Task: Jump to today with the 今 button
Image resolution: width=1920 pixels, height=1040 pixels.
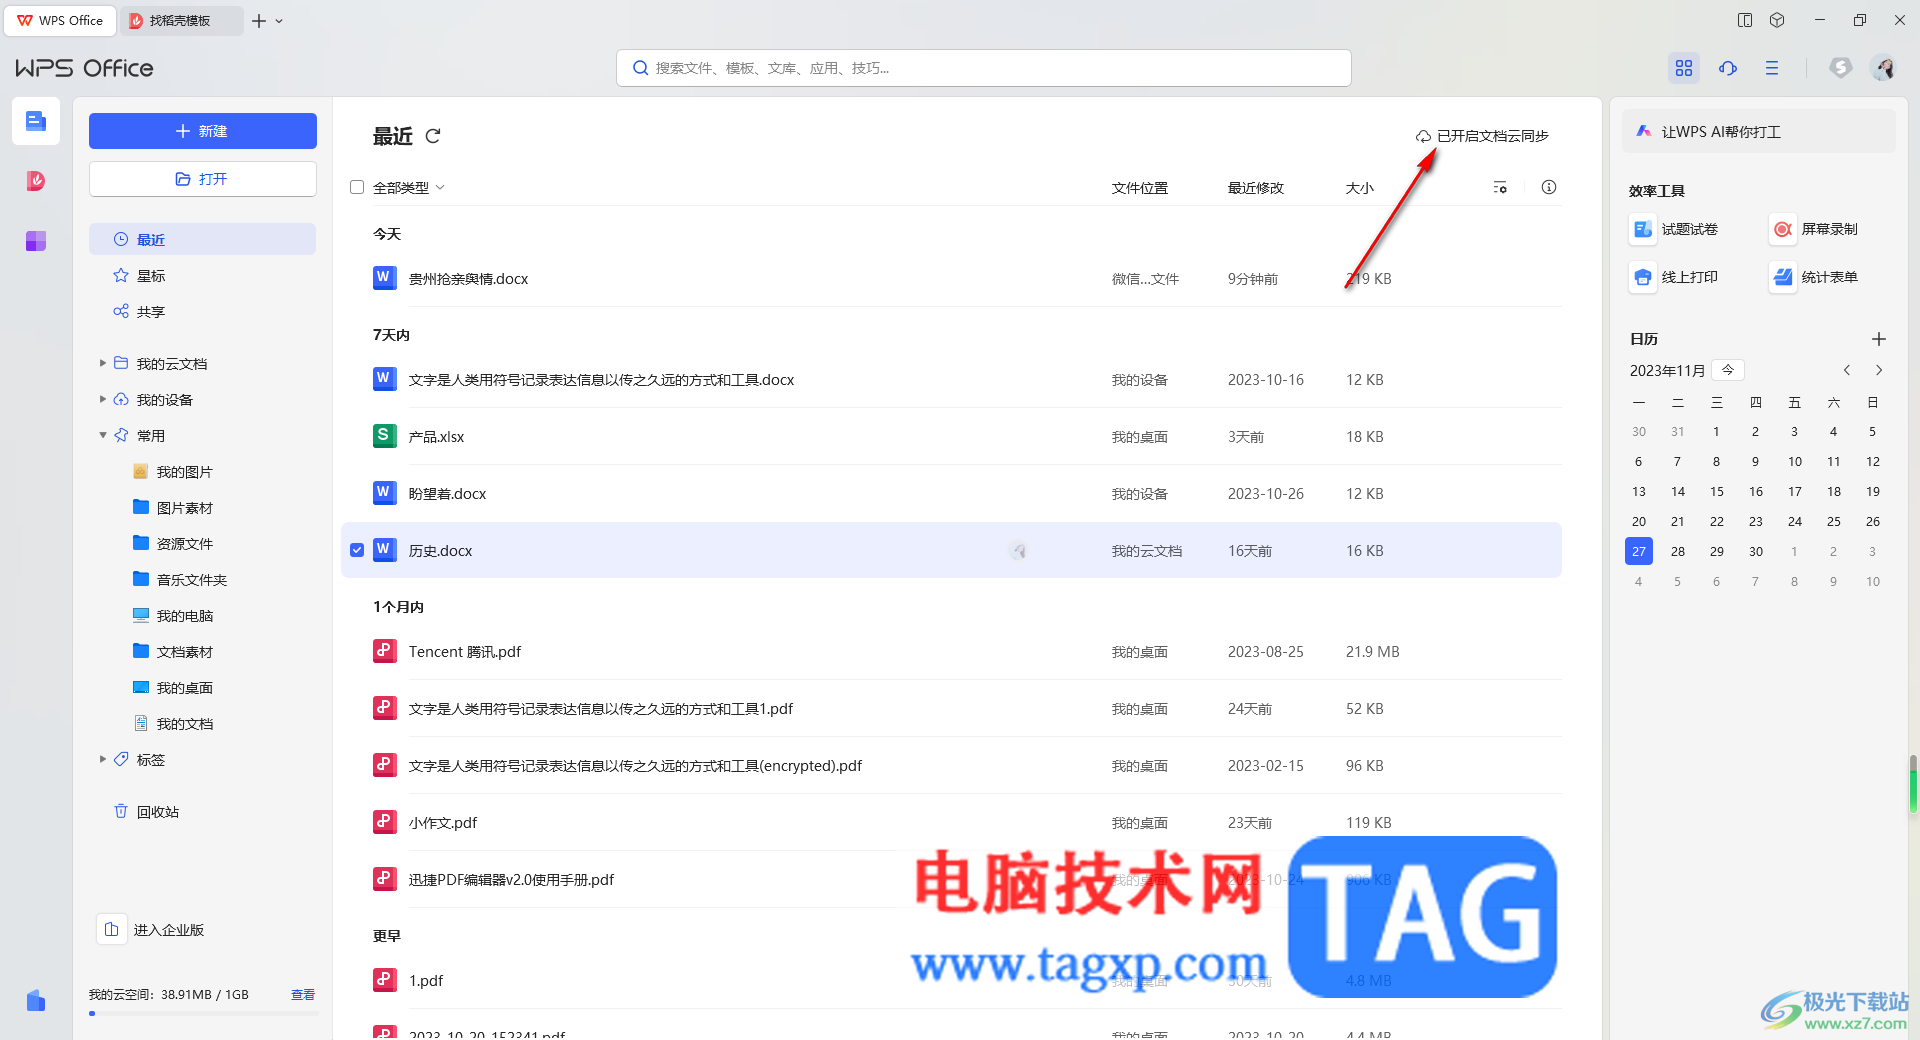Action: pos(1728,370)
